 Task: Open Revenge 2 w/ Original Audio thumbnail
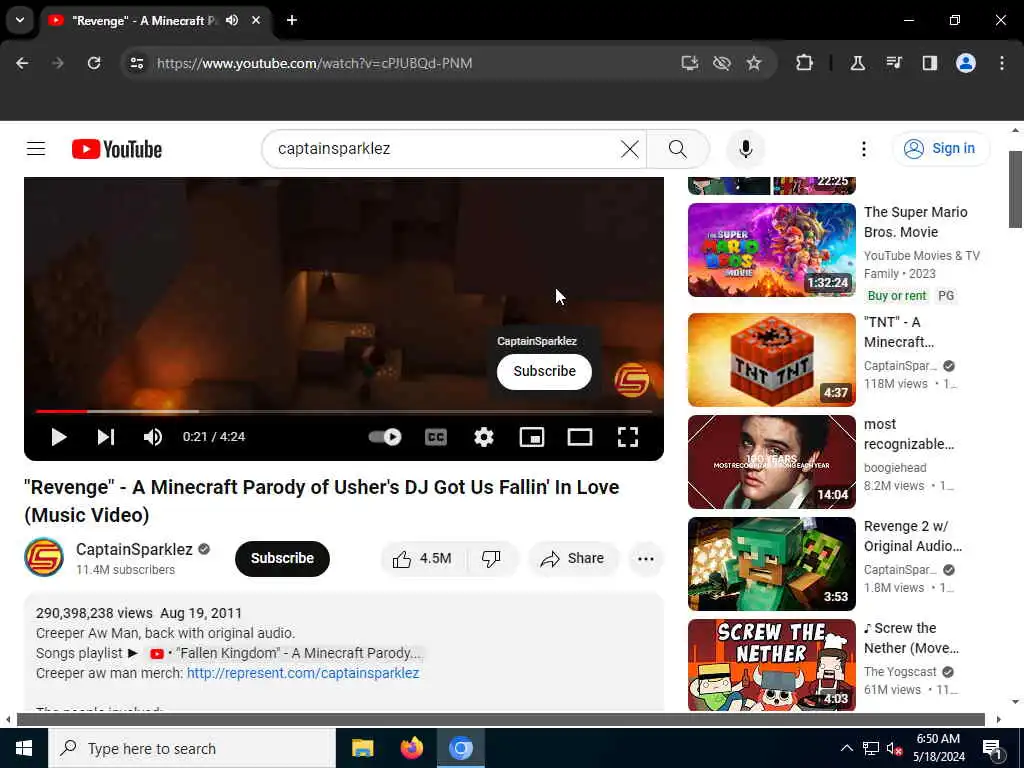[x=771, y=564]
